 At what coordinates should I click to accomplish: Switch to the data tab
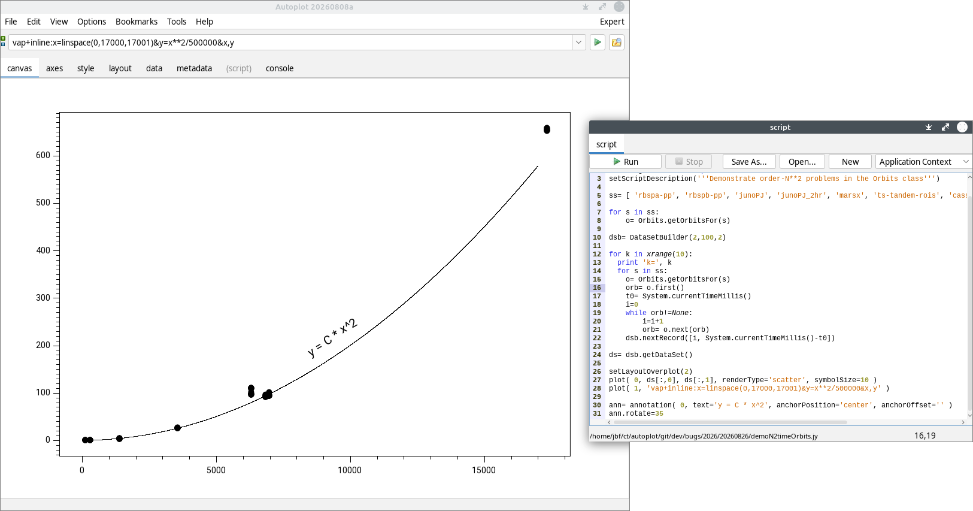pyautogui.click(x=154, y=68)
